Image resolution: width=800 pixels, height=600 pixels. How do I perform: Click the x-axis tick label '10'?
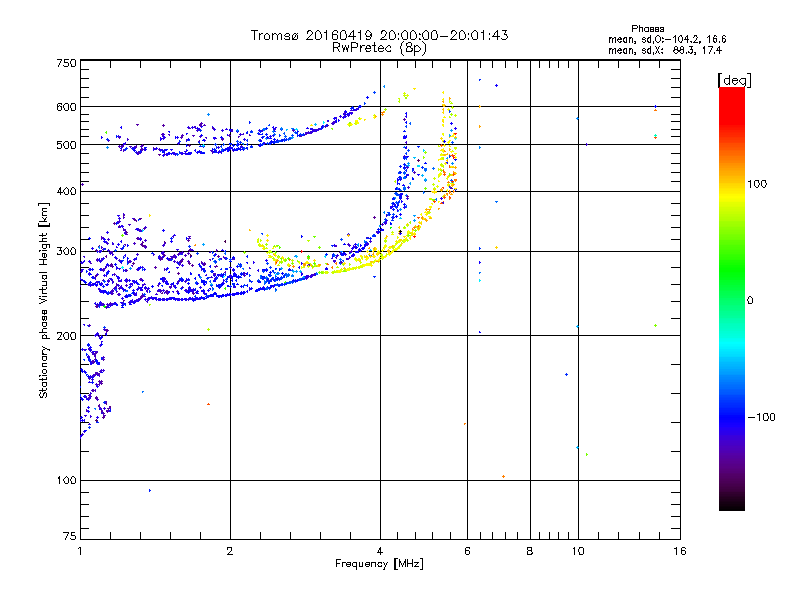click(x=578, y=551)
